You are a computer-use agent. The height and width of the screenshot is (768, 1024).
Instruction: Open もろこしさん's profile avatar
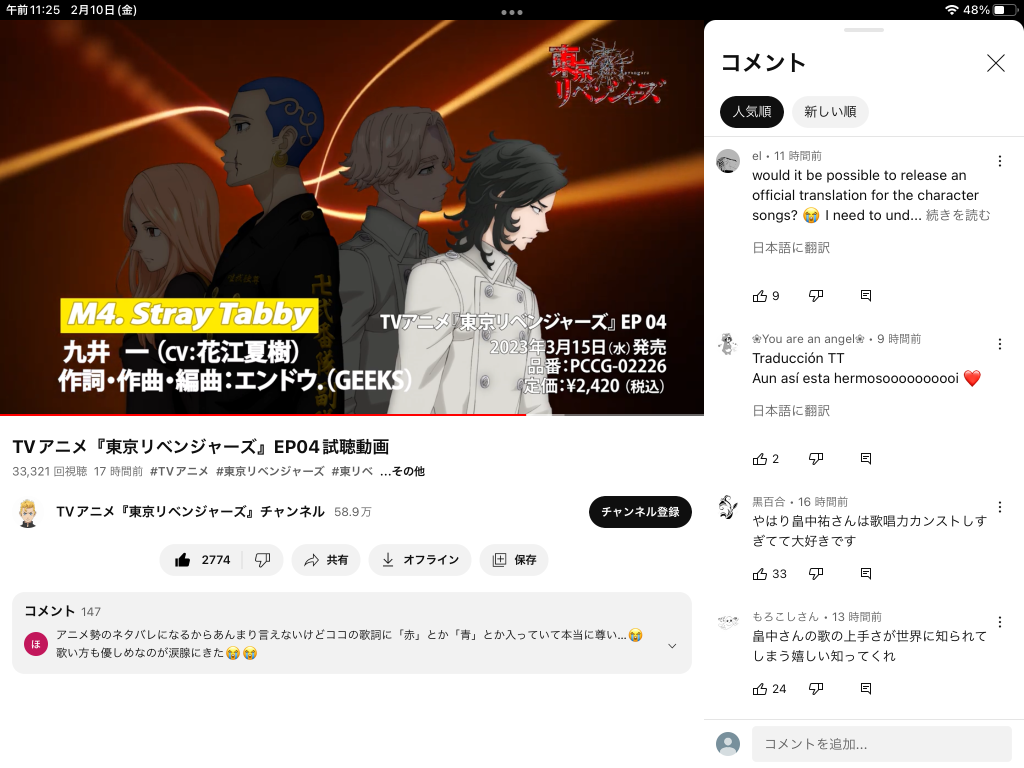728,622
